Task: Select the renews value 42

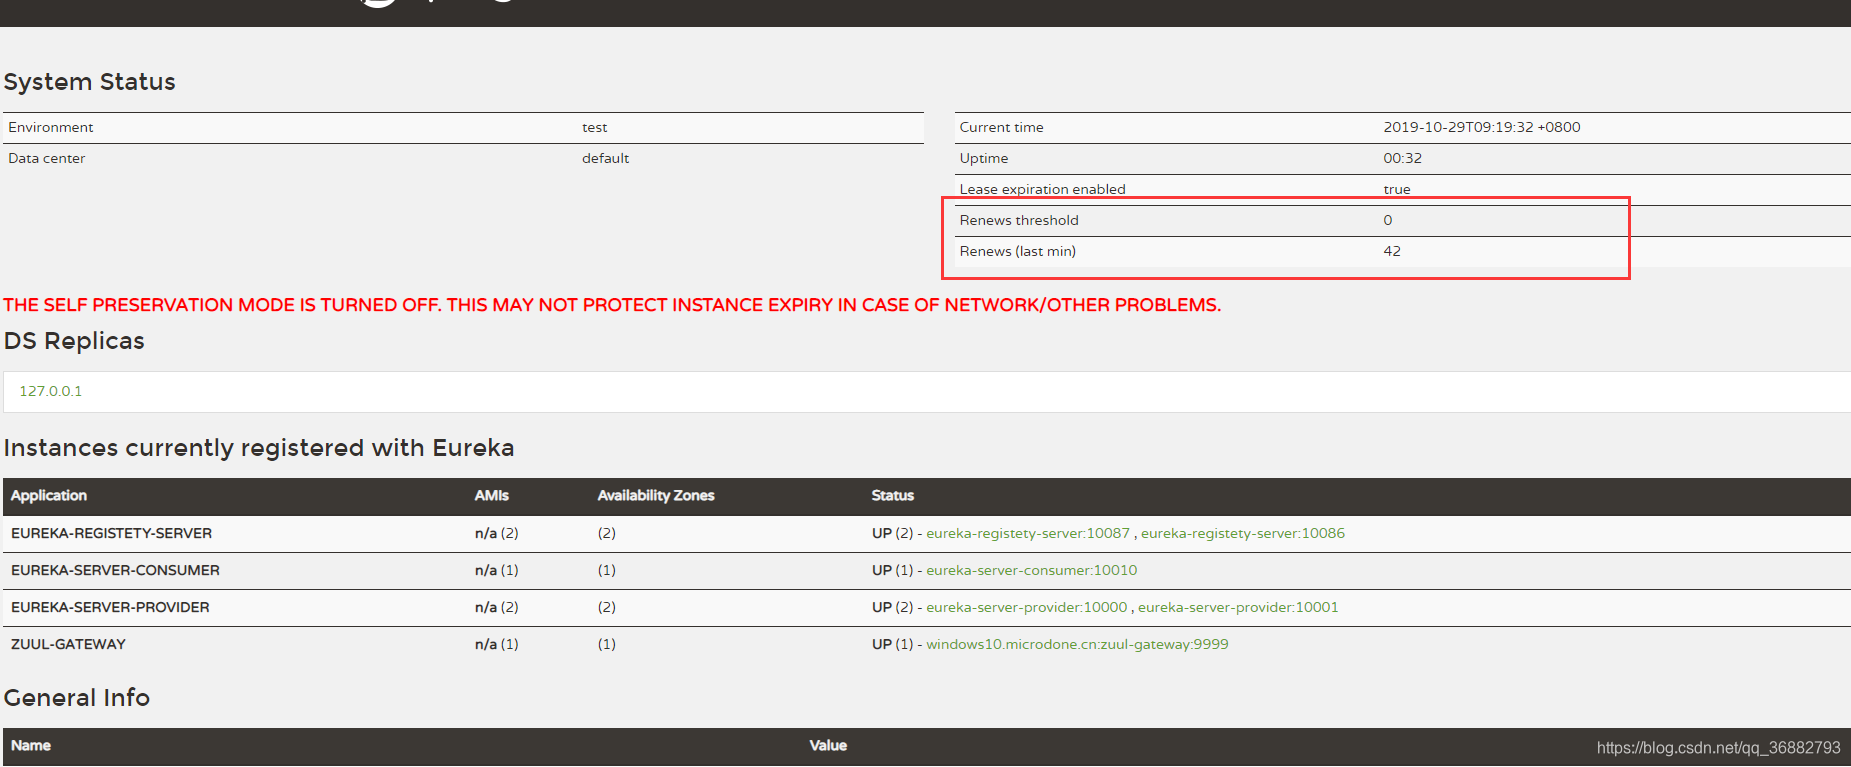Action: (1392, 251)
